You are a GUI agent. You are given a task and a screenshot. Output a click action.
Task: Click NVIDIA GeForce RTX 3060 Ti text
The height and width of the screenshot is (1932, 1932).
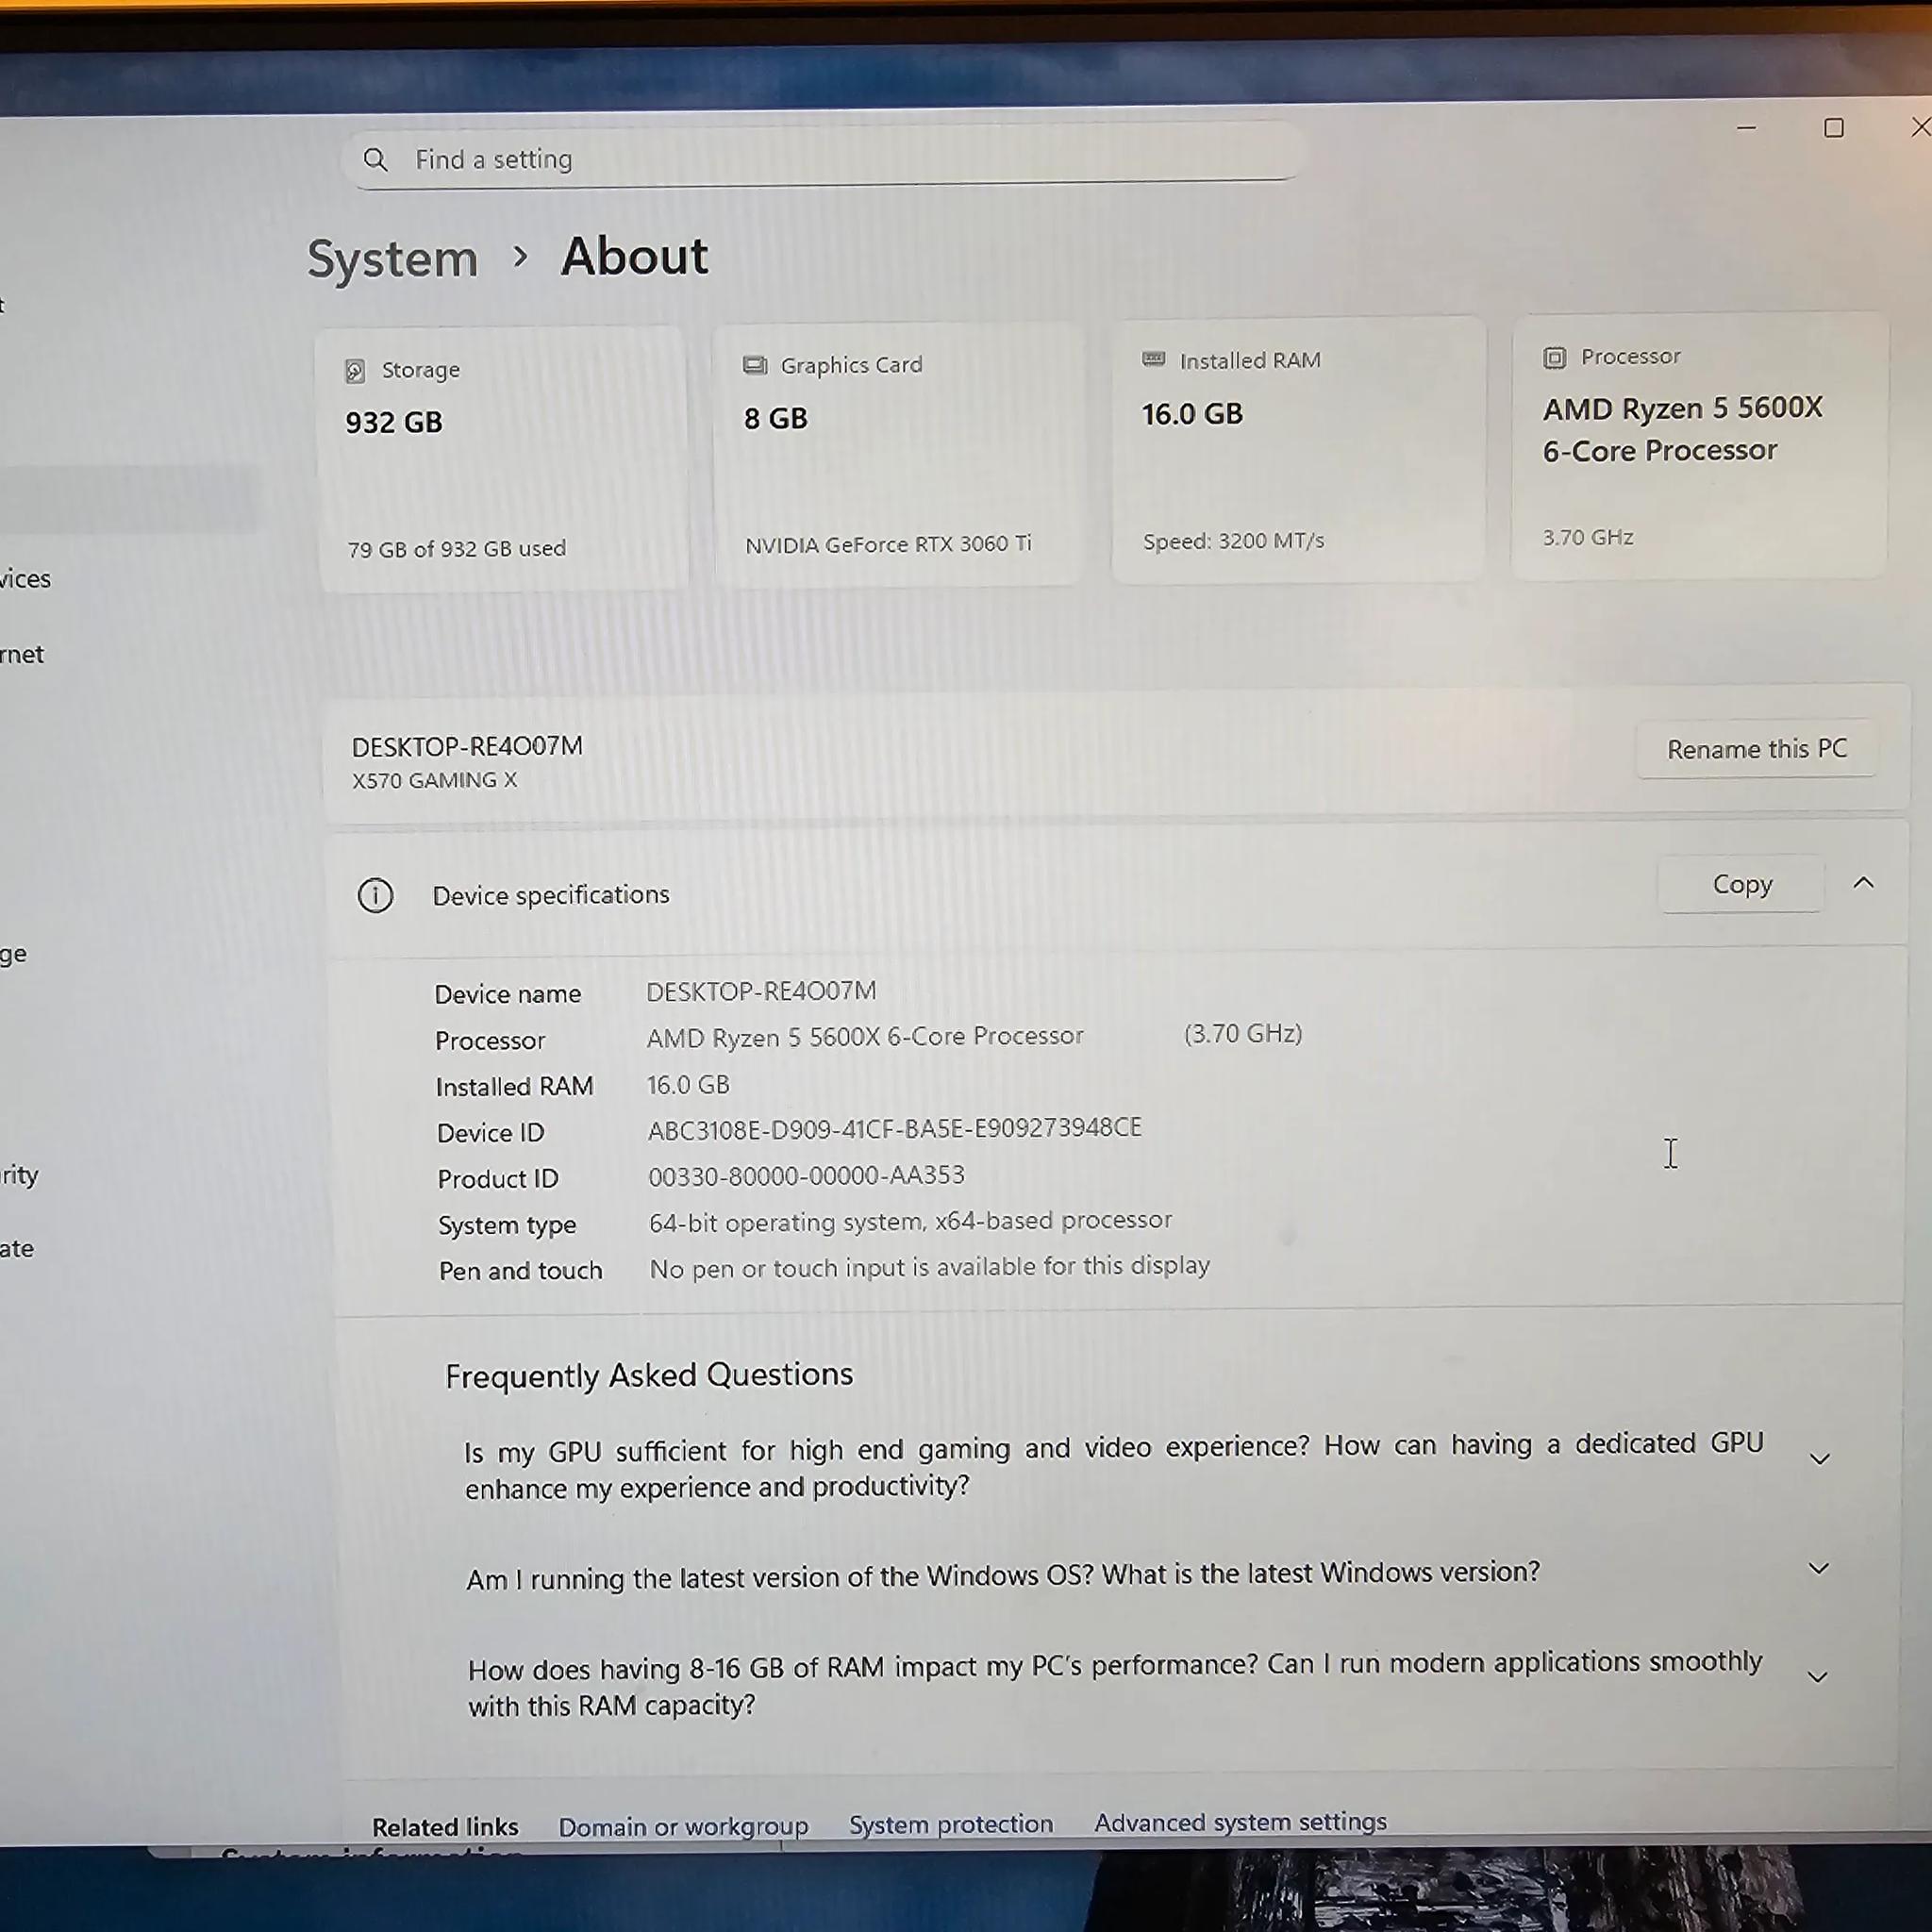point(888,545)
